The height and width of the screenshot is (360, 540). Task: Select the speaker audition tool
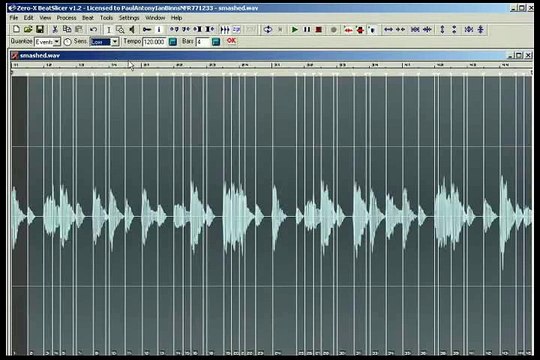click(x=132, y=30)
